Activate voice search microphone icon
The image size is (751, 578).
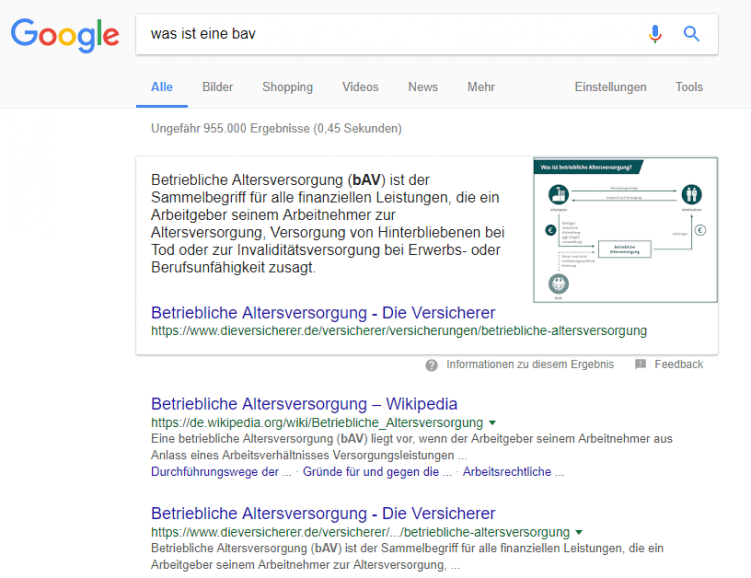tap(655, 34)
